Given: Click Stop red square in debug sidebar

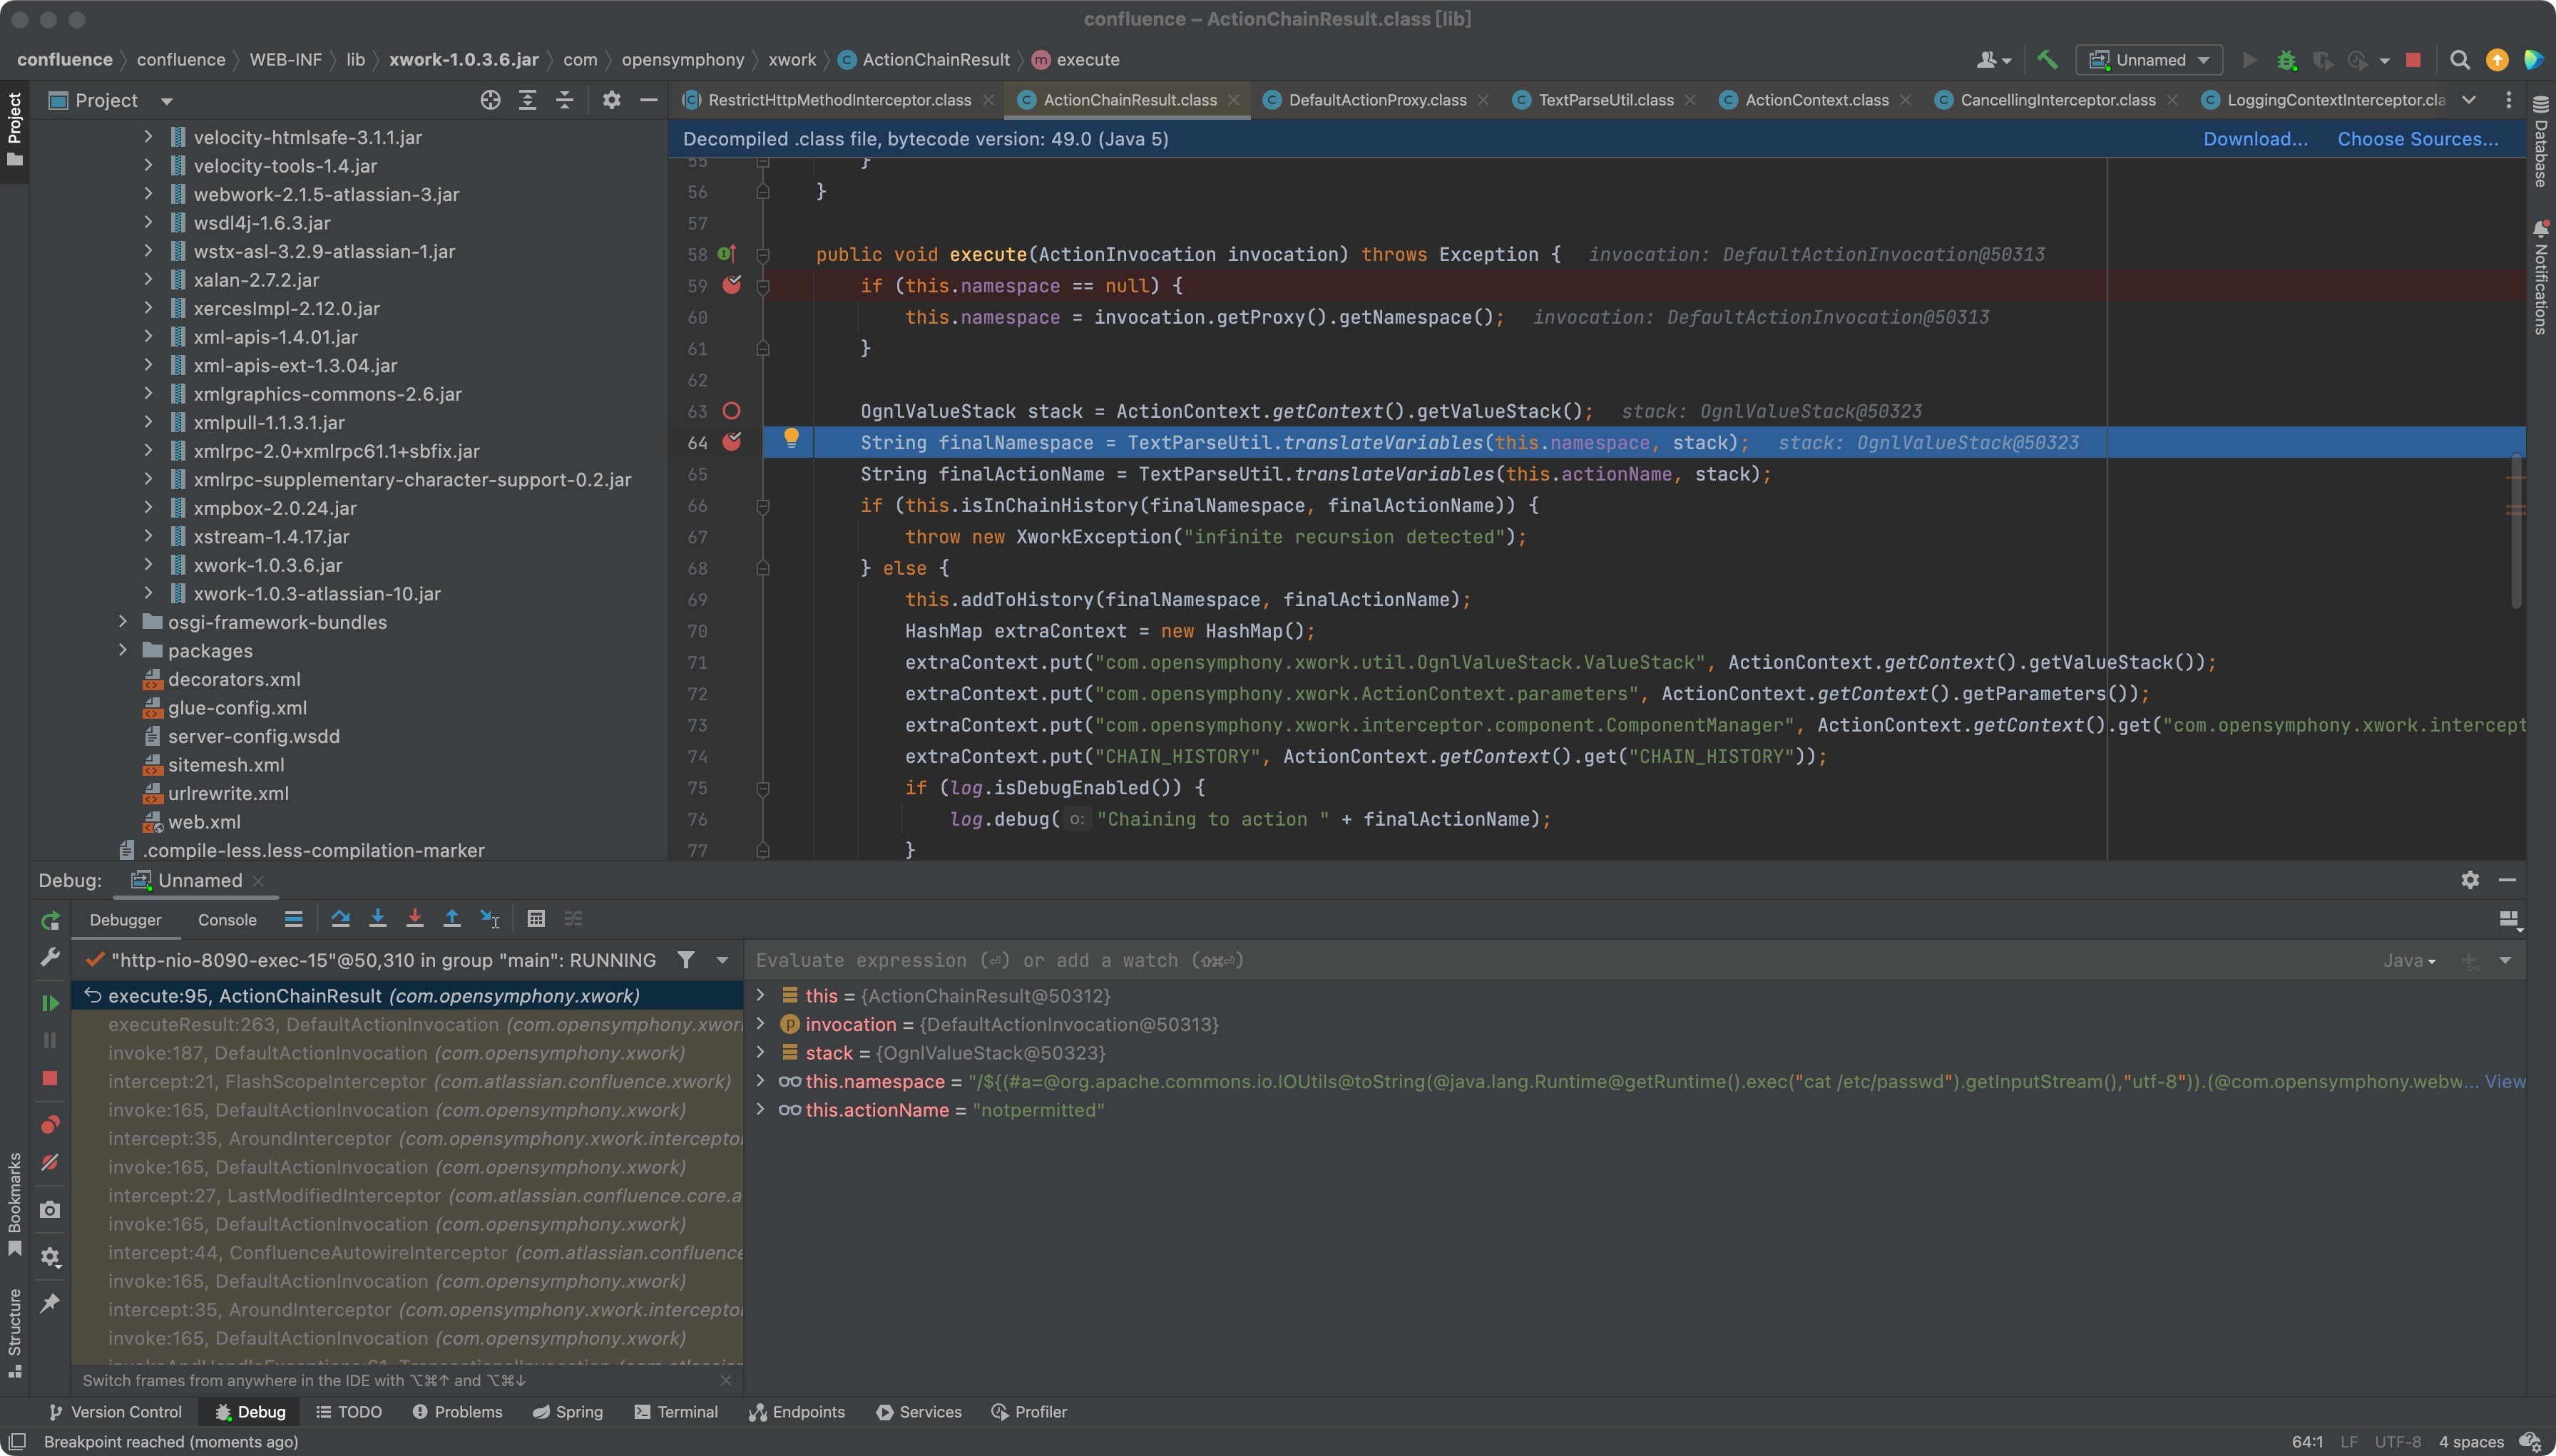Looking at the screenshot, I should [x=50, y=1078].
